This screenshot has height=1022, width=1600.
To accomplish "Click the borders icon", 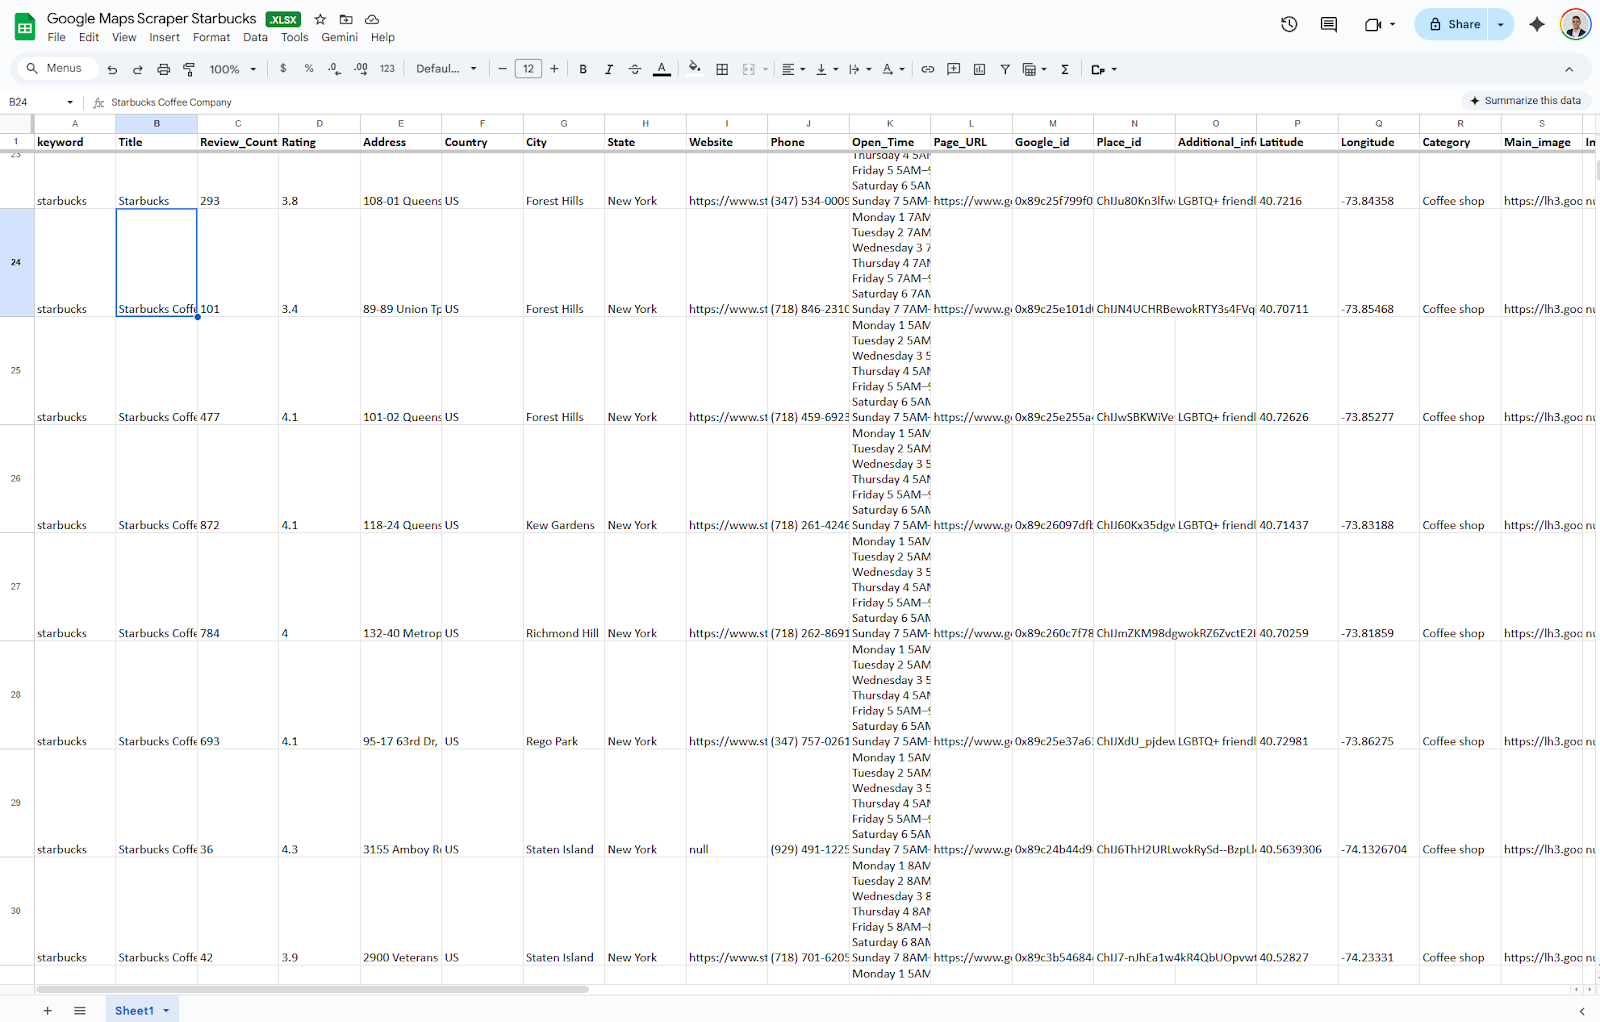I will click(x=722, y=69).
